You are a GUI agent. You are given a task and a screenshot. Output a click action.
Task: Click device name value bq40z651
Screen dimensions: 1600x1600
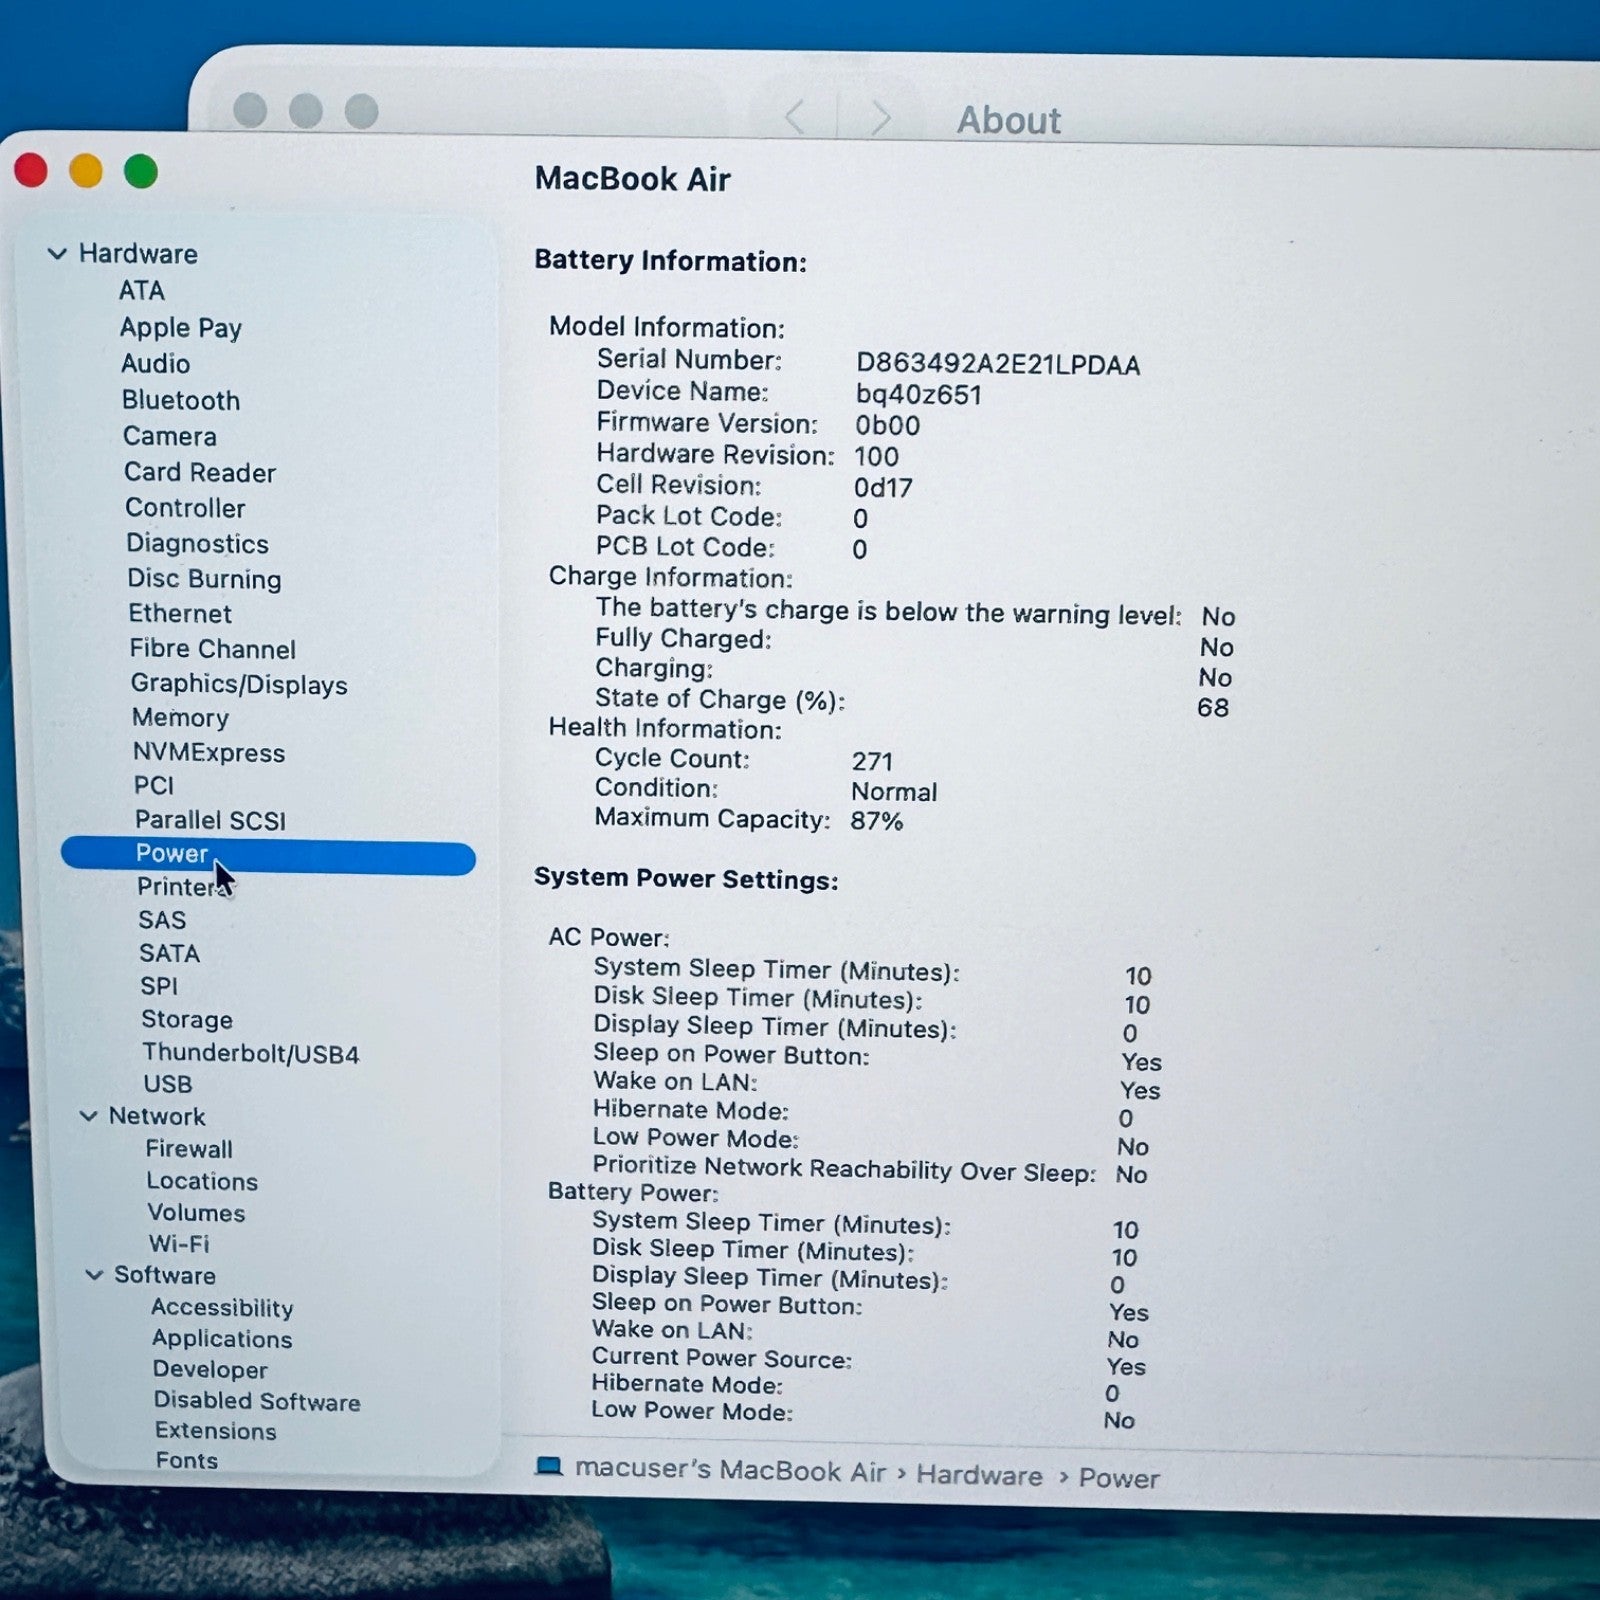[x=919, y=395]
